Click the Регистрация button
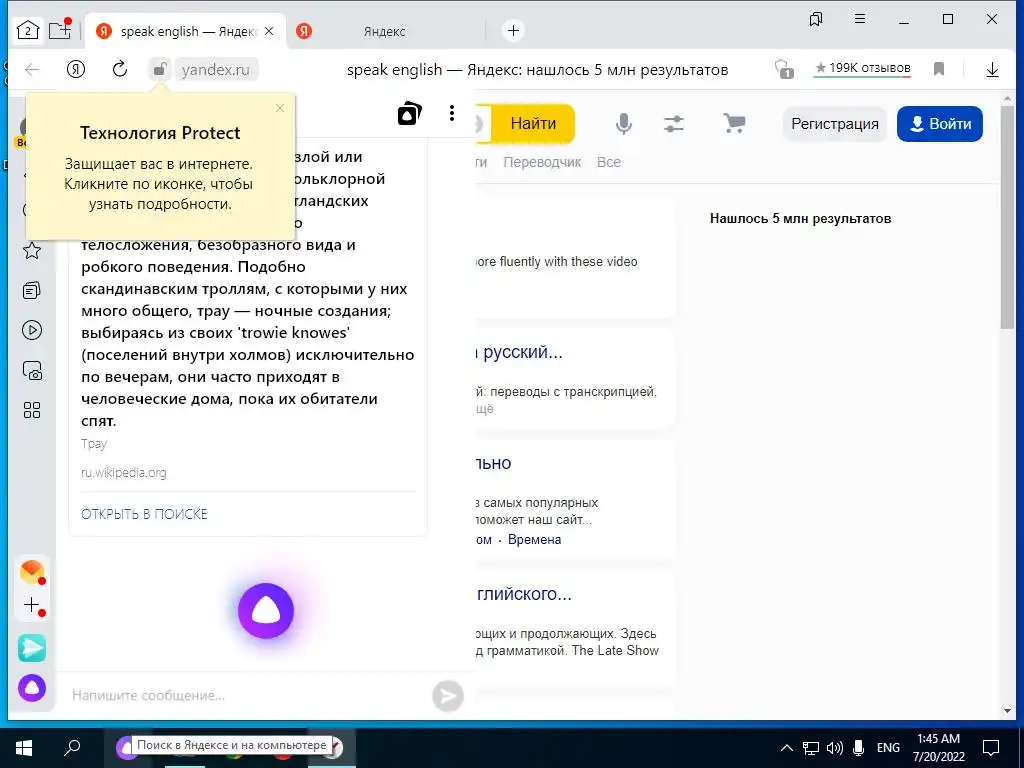The width and height of the screenshot is (1024, 768). pos(835,124)
